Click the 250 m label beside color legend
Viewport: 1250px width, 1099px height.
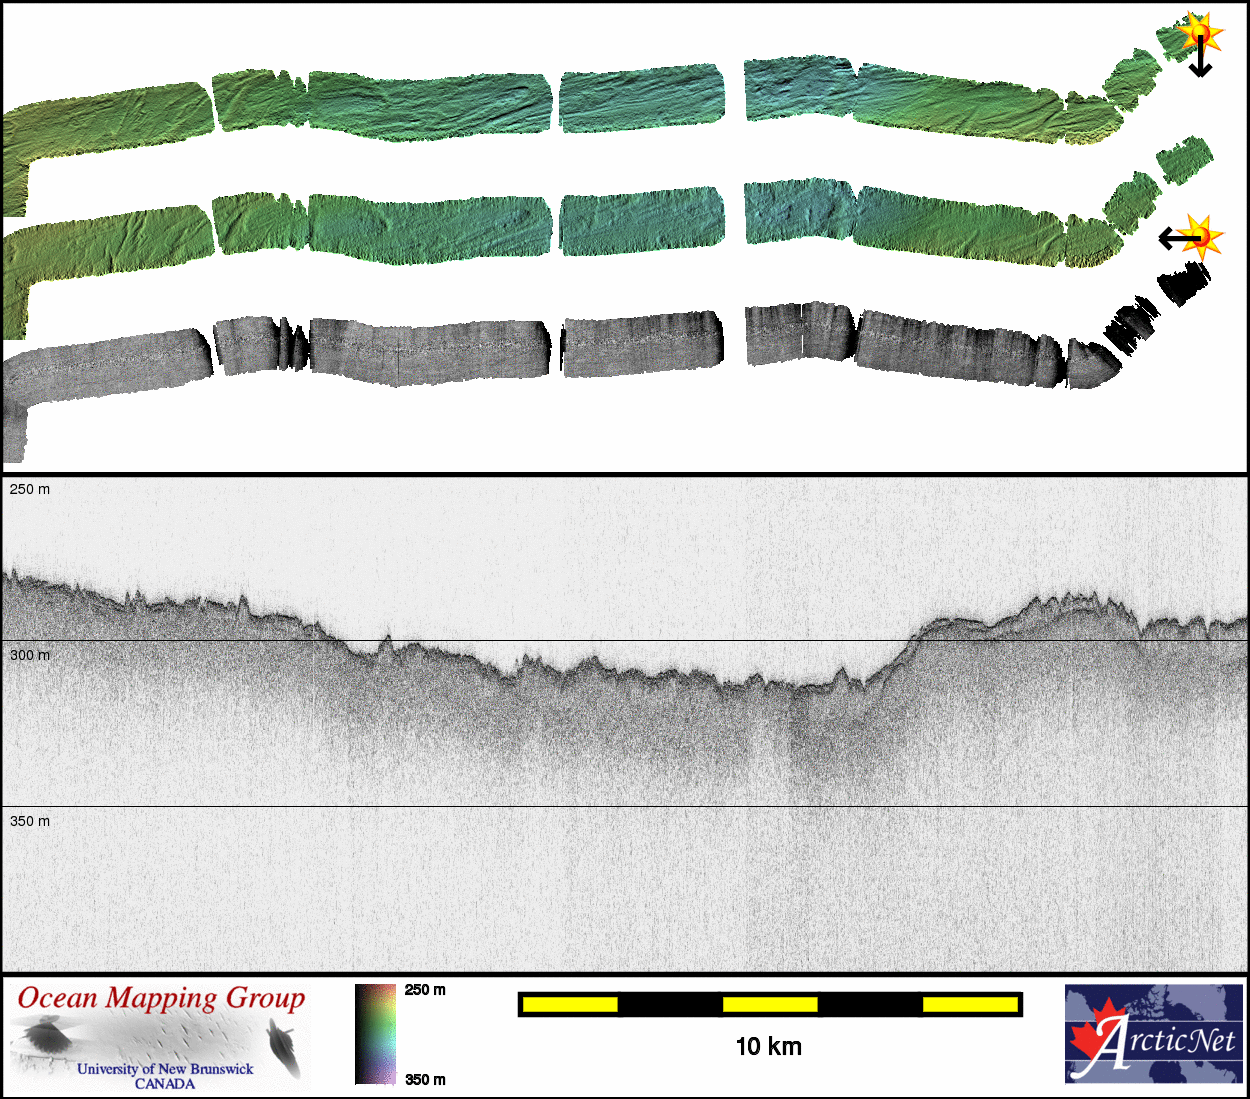point(425,990)
